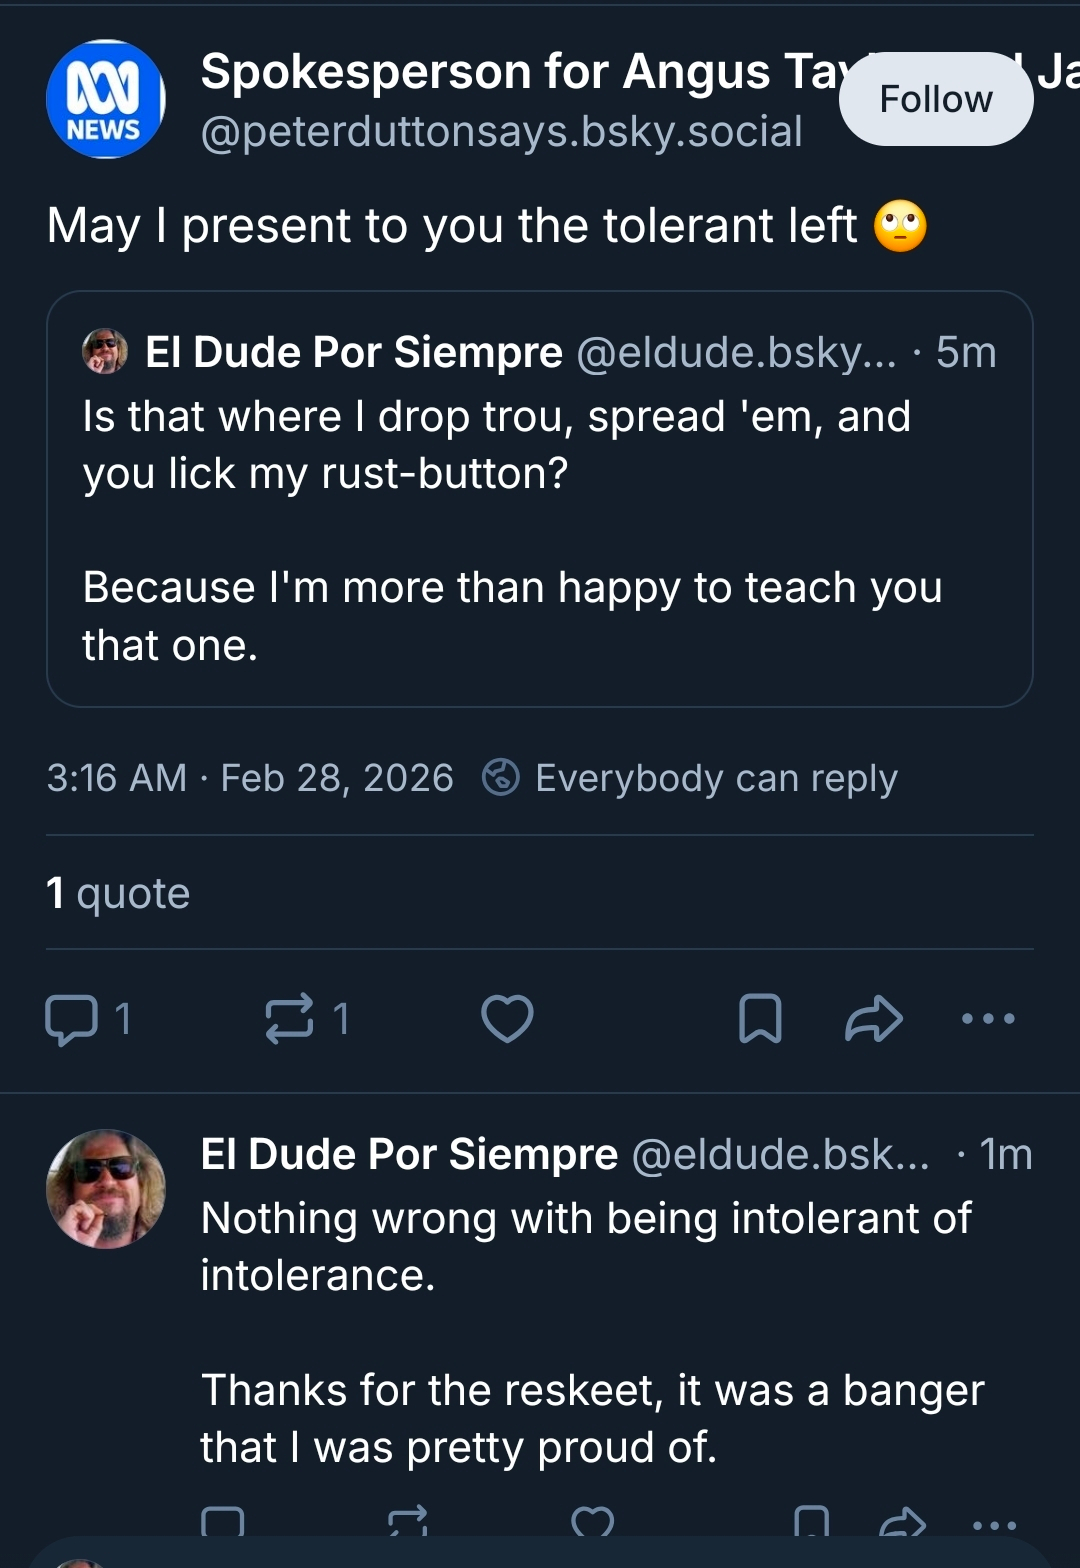
Task: Like El Dude's reply comment
Action: [x=592, y=1523]
